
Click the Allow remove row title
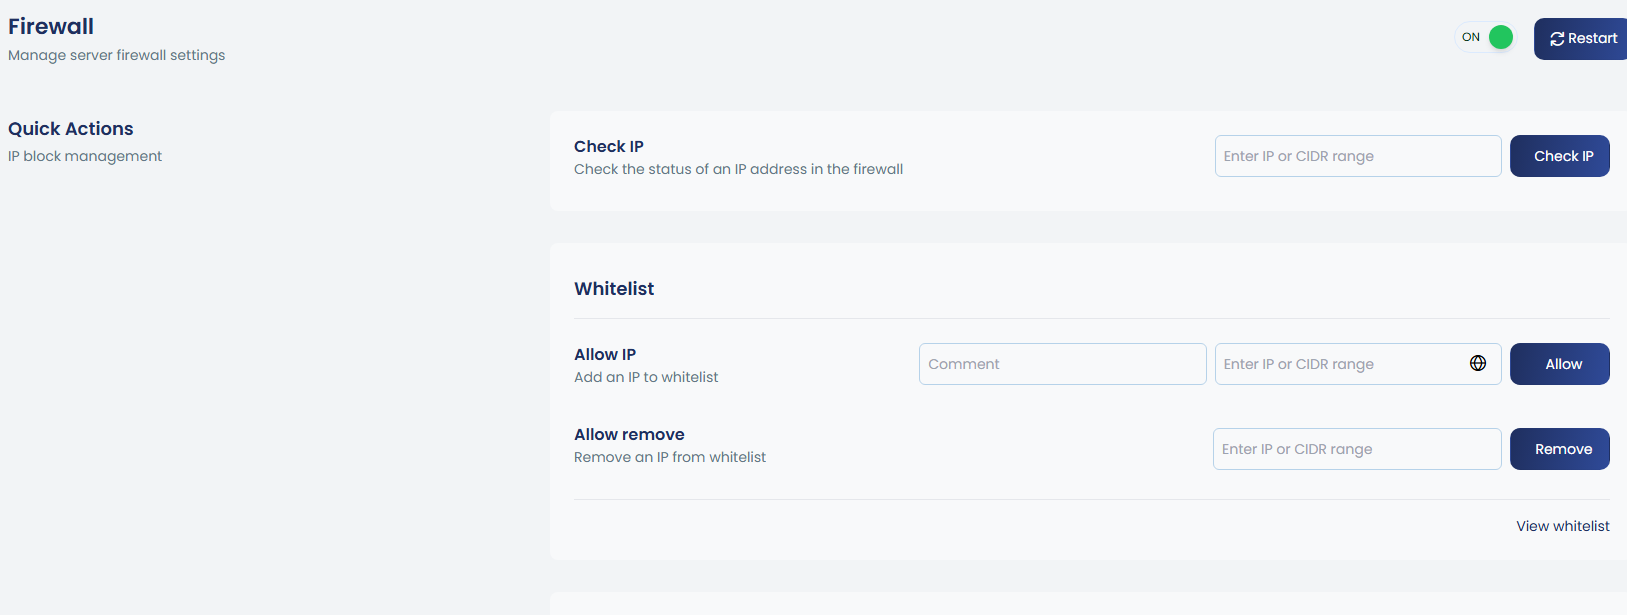point(629,434)
